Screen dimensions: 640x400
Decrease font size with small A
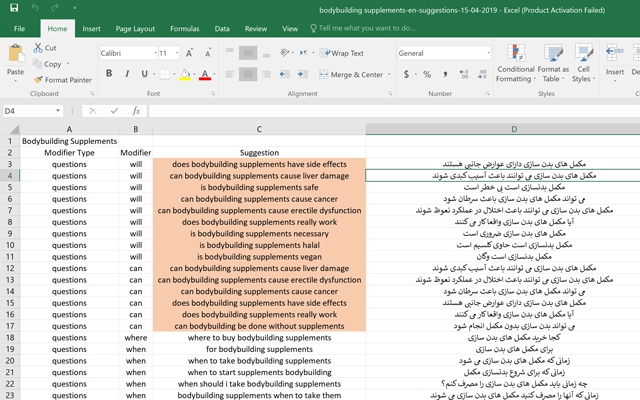(208, 53)
